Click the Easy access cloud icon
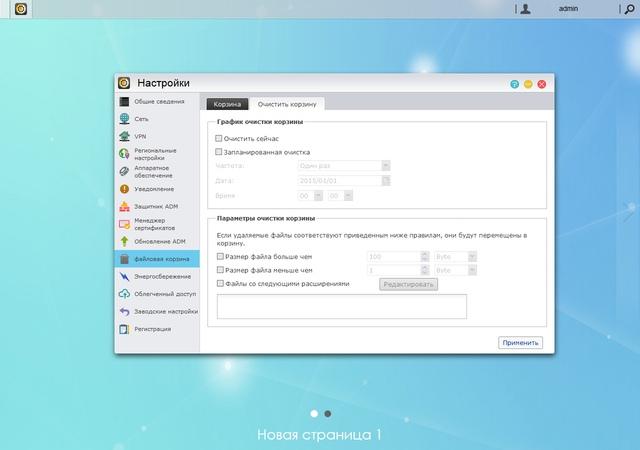The image size is (640, 450). [124, 294]
